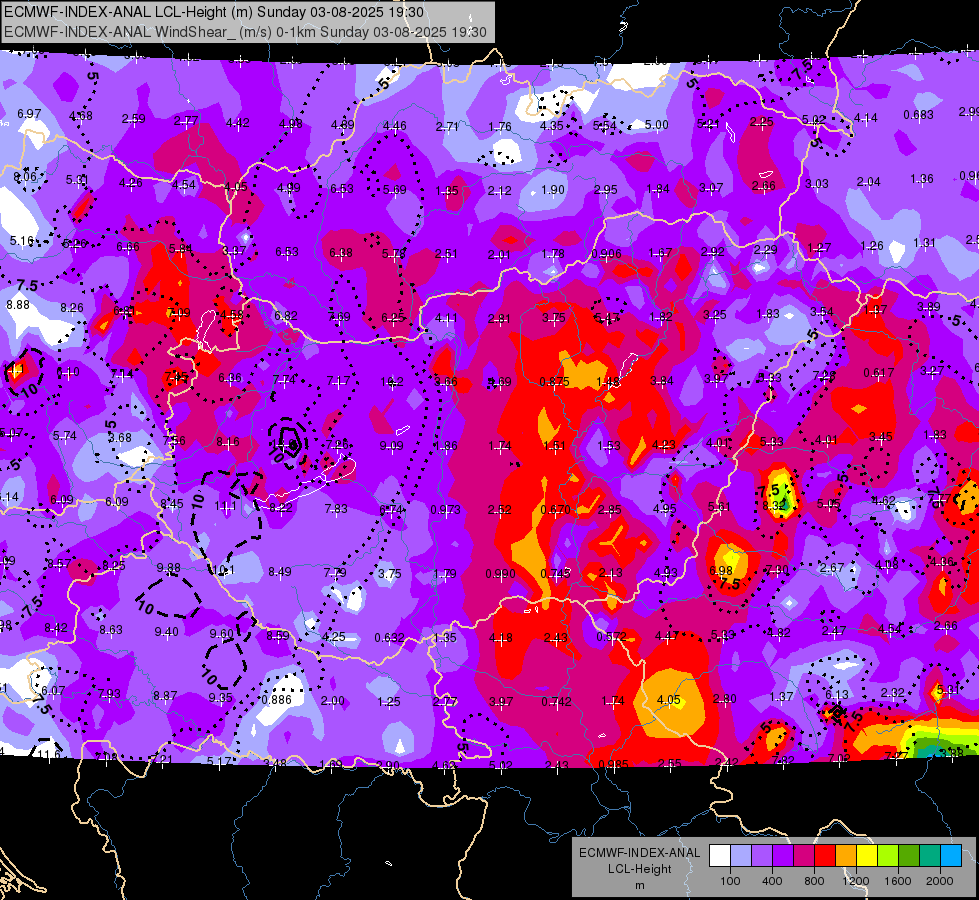The height and width of the screenshot is (900, 979).
Task: Click the legend label 800
Action: point(814,881)
